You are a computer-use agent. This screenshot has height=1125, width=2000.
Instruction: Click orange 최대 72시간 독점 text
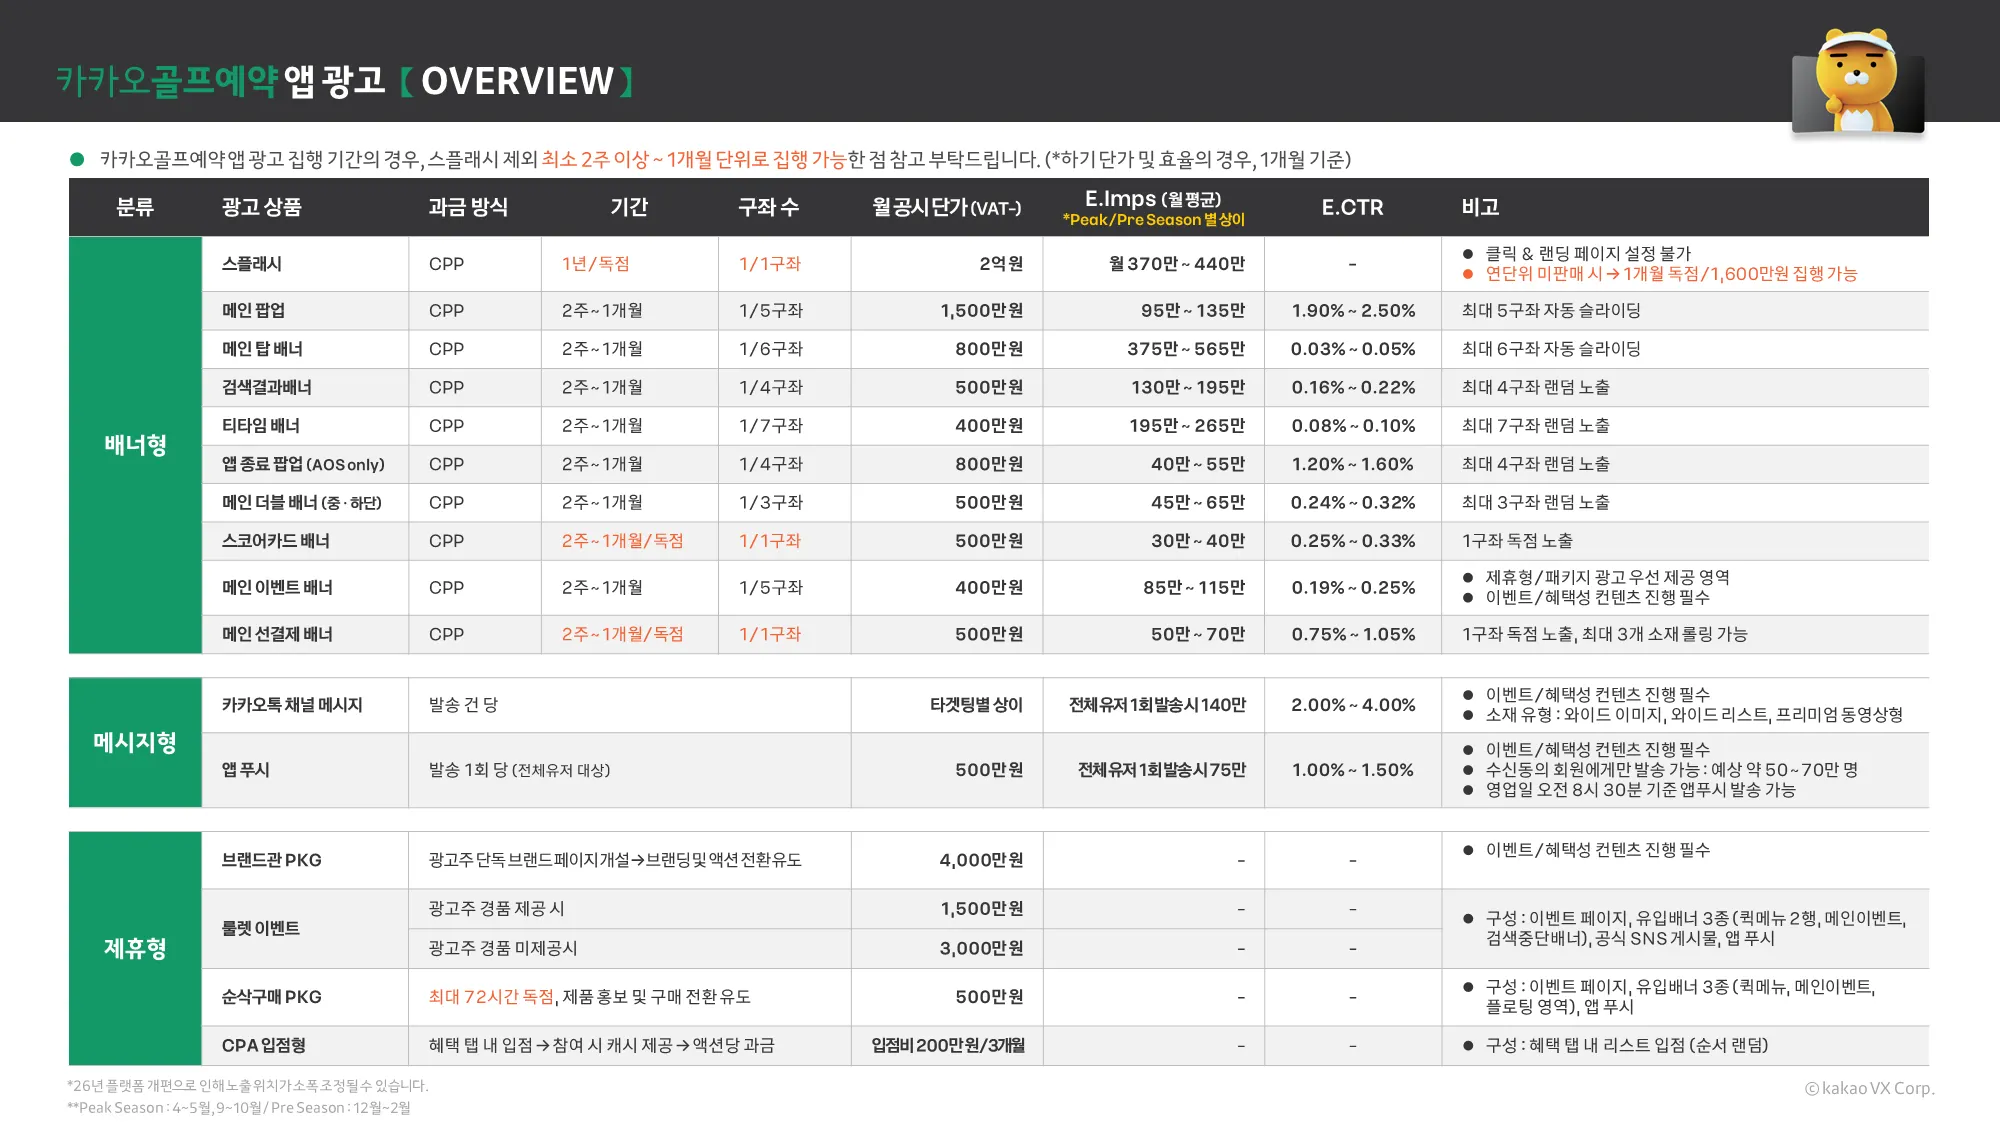click(491, 997)
